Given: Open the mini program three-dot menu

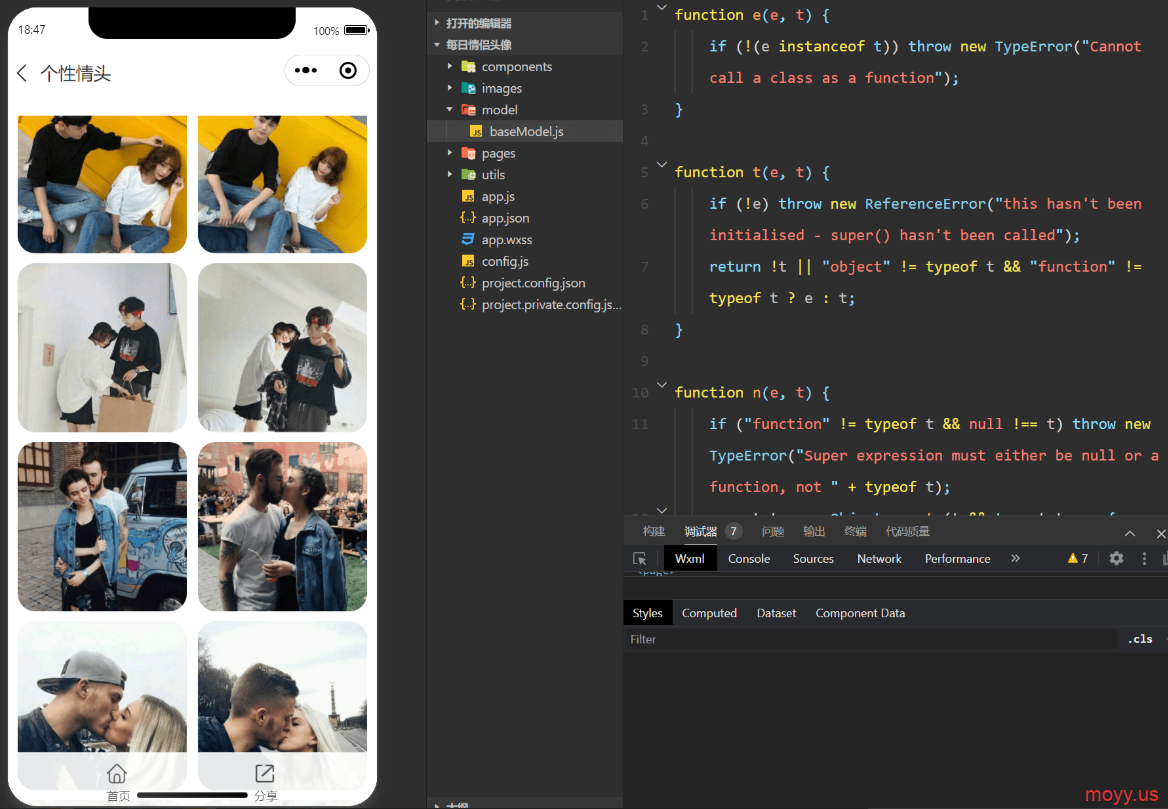Looking at the screenshot, I should [x=305, y=71].
